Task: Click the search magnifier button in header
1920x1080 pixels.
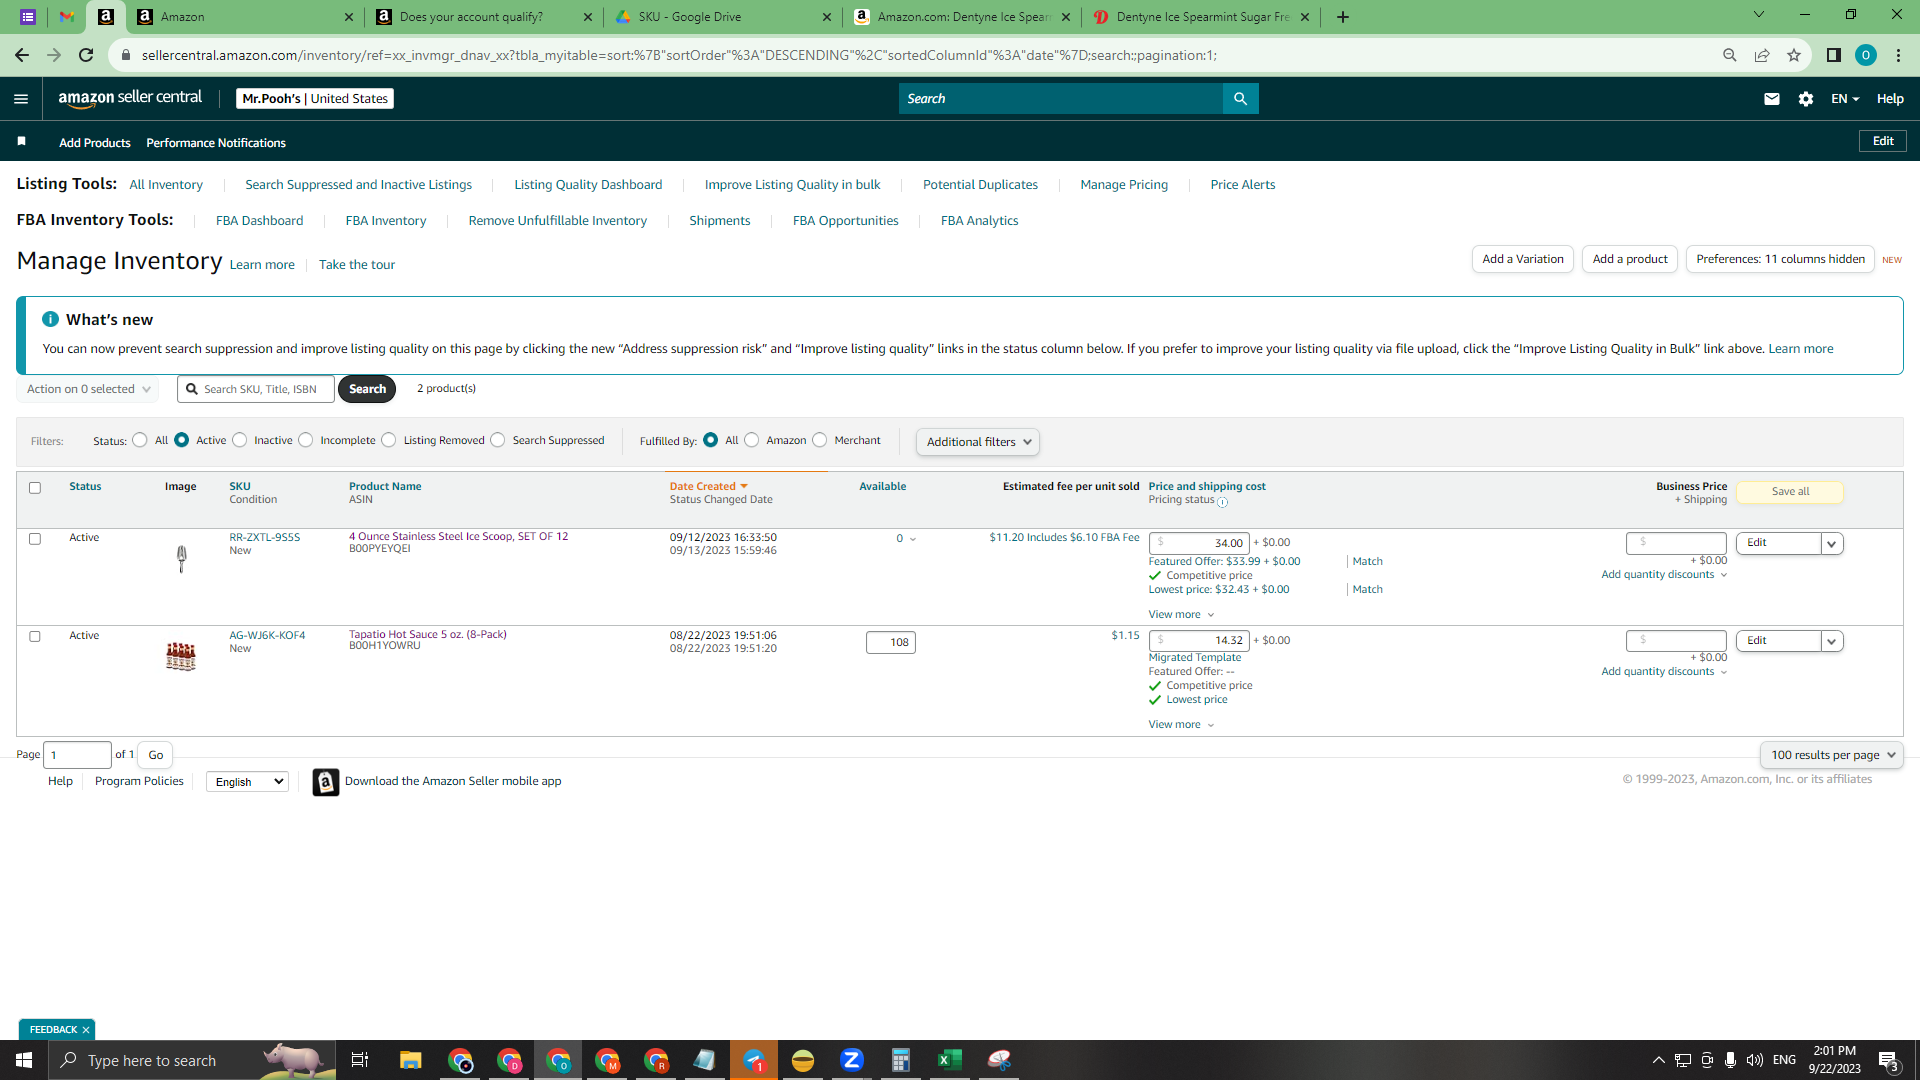Action: (1240, 98)
